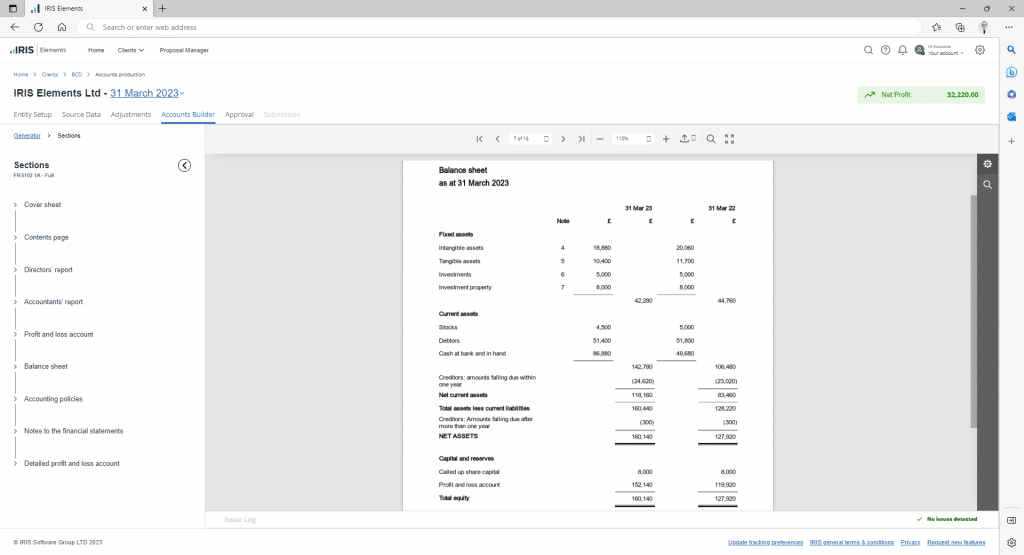The width and height of the screenshot is (1024, 555).
Task: Select the Contents page section
Action: click(46, 238)
